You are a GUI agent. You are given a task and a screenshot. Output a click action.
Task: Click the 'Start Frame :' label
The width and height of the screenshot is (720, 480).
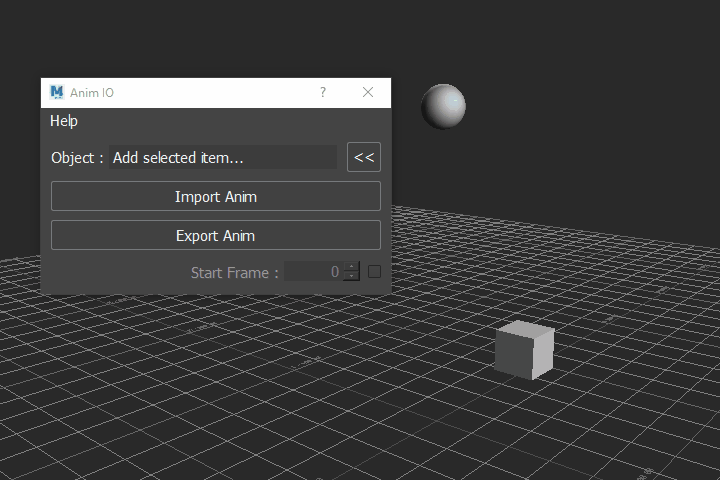tap(235, 273)
